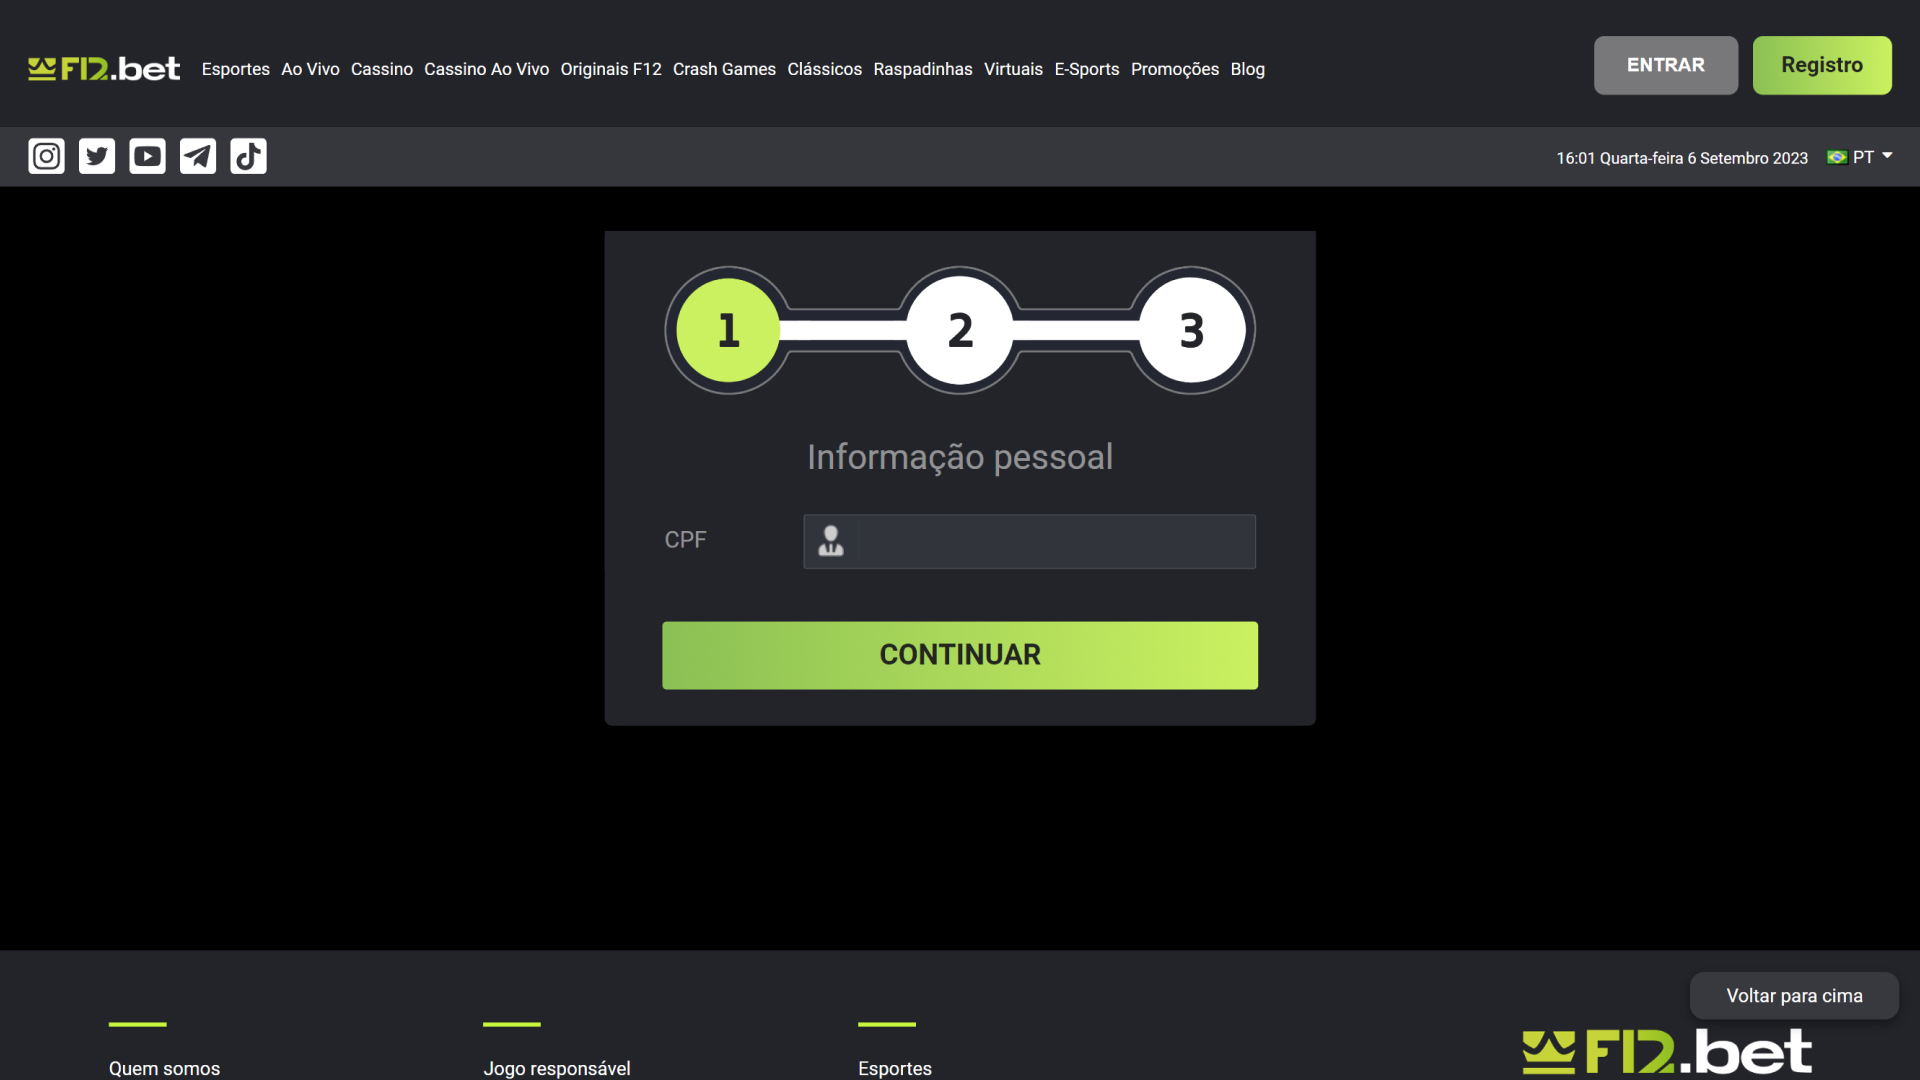Select step 1 in the progress indicator
Image resolution: width=1920 pixels, height=1080 pixels.
(728, 330)
